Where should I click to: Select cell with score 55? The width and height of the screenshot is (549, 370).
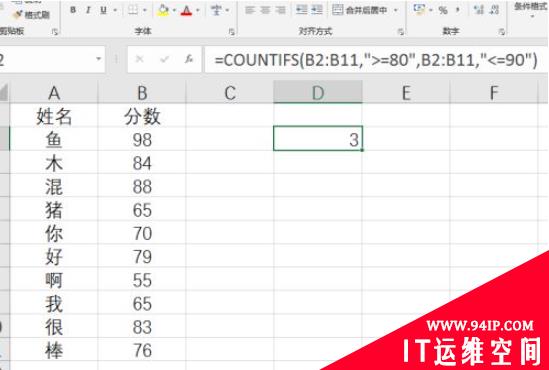pos(142,280)
